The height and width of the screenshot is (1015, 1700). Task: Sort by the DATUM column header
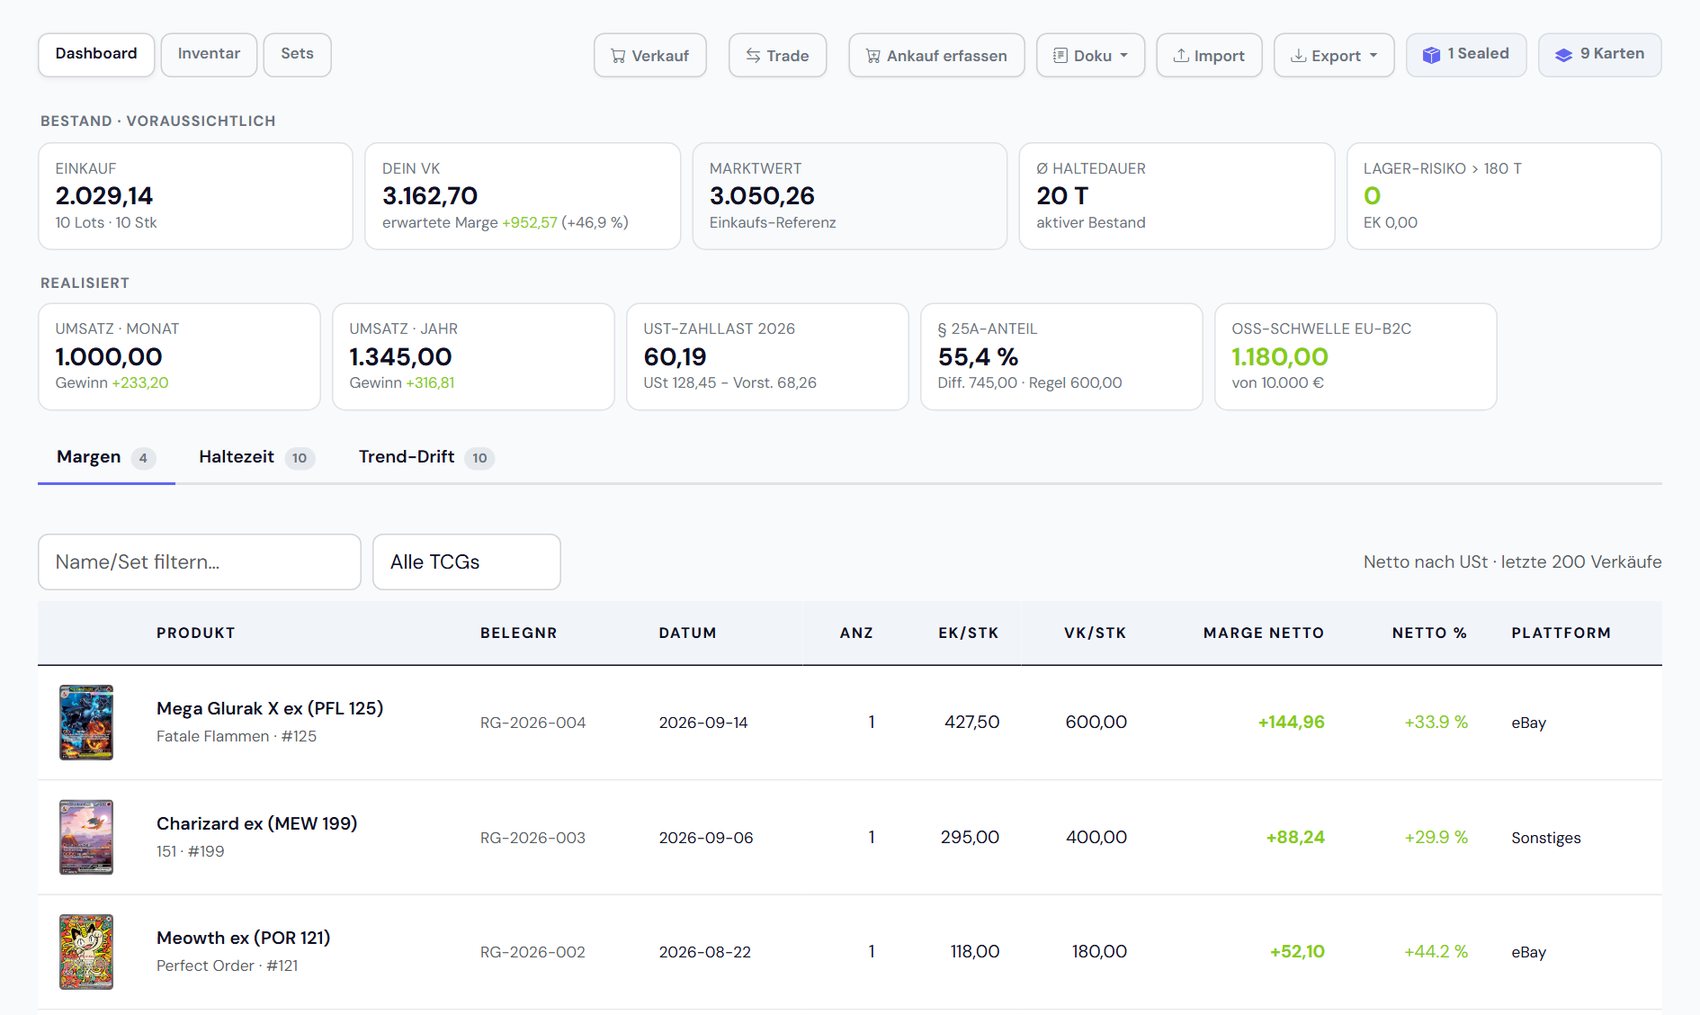pos(687,633)
